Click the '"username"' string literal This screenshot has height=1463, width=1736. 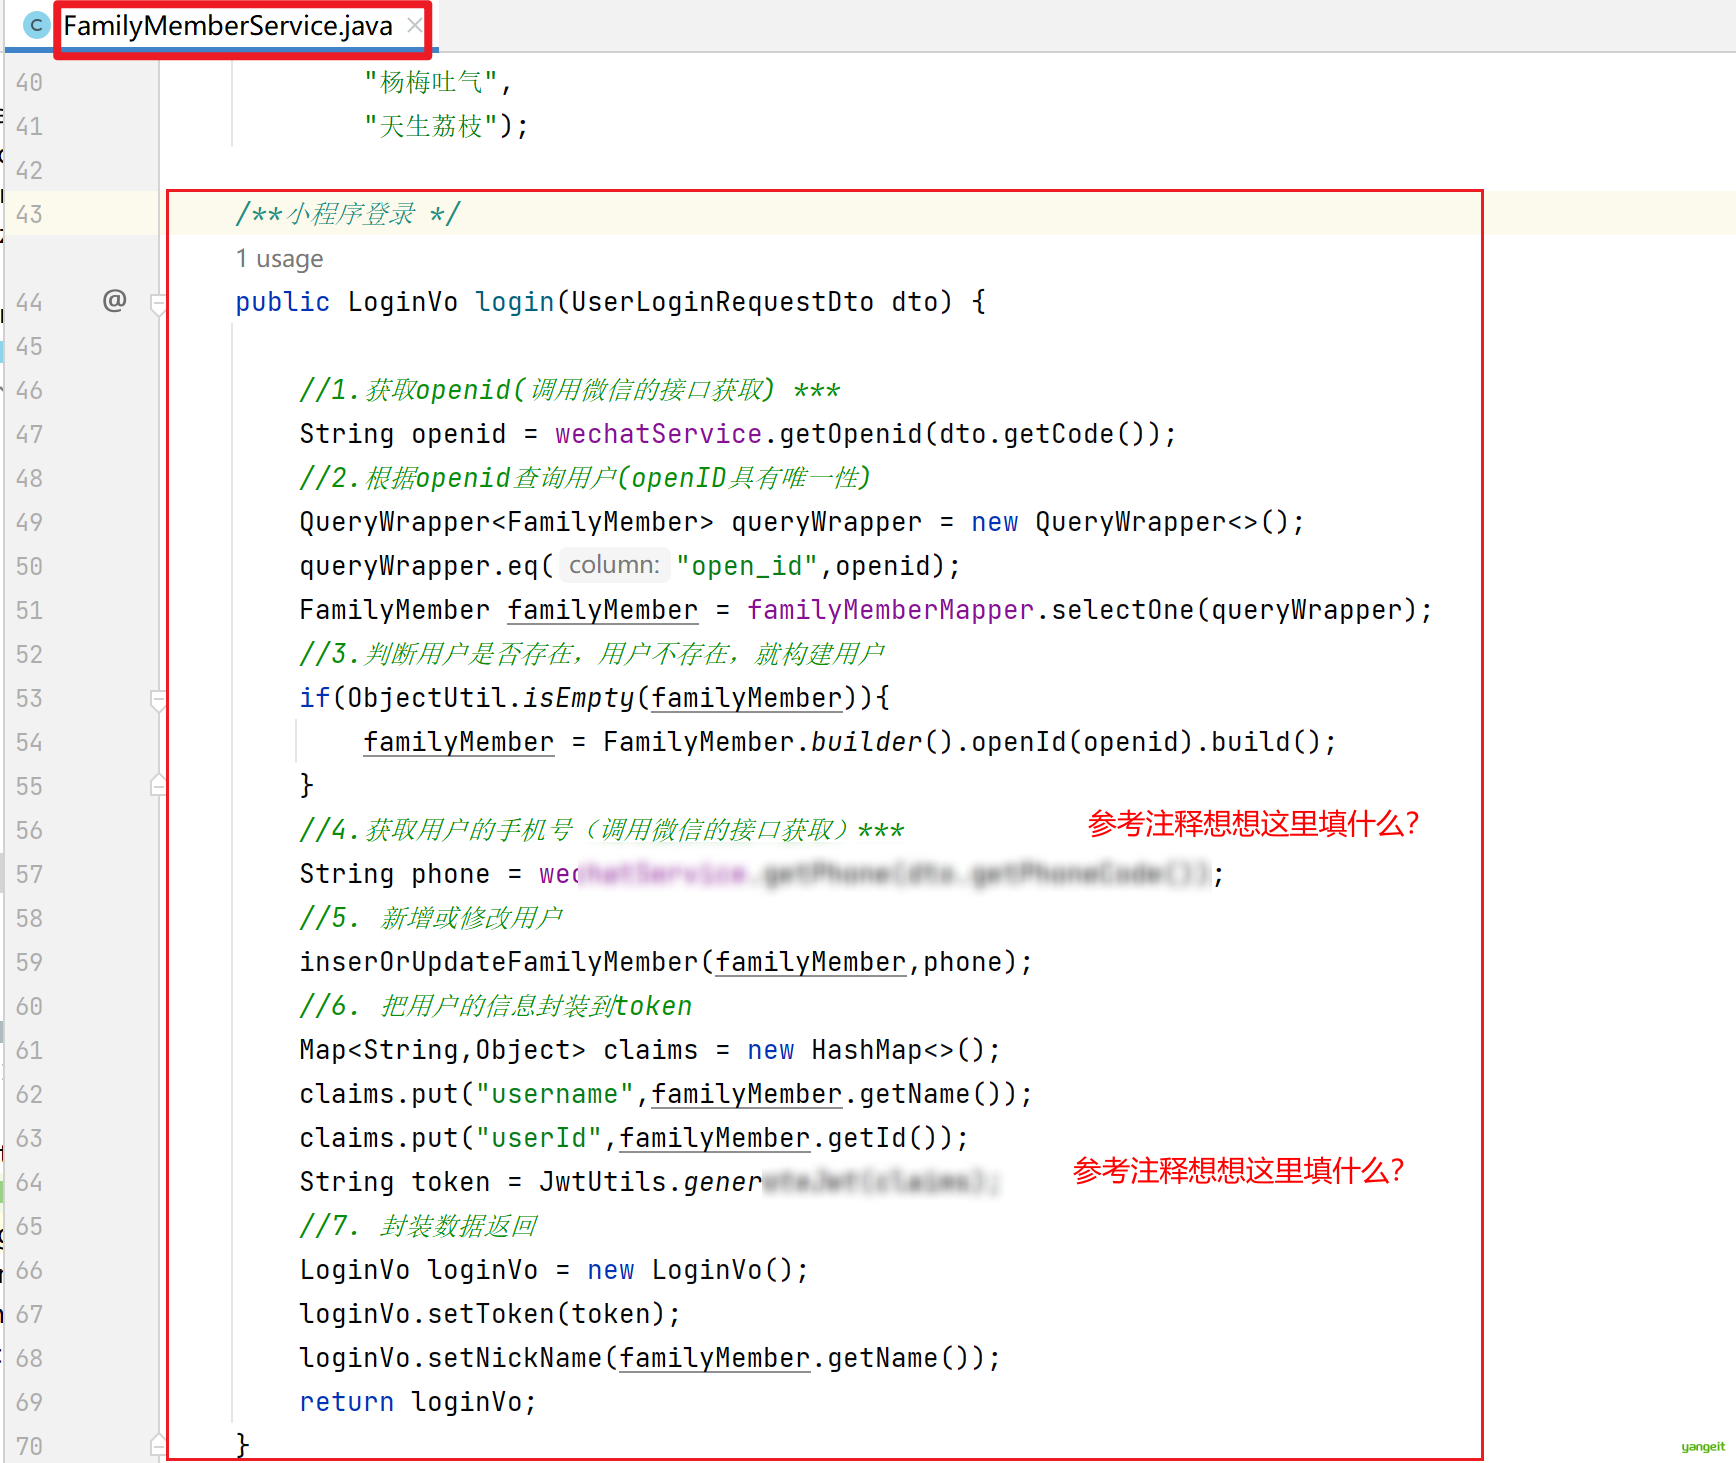pyautogui.click(x=555, y=1094)
